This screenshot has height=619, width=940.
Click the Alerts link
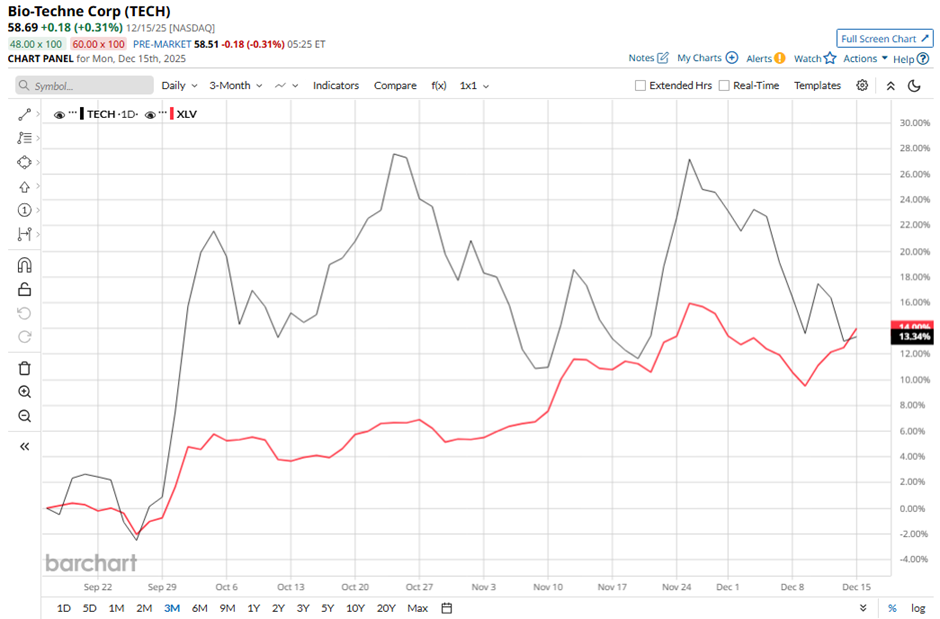759,58
